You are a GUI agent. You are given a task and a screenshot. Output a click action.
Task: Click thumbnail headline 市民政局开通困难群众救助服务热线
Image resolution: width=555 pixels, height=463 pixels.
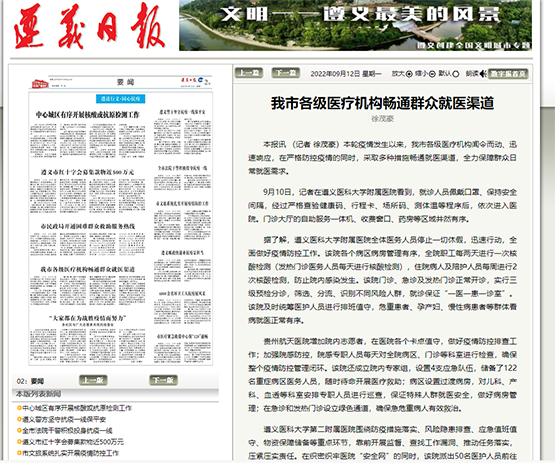[x=87, y=226]
